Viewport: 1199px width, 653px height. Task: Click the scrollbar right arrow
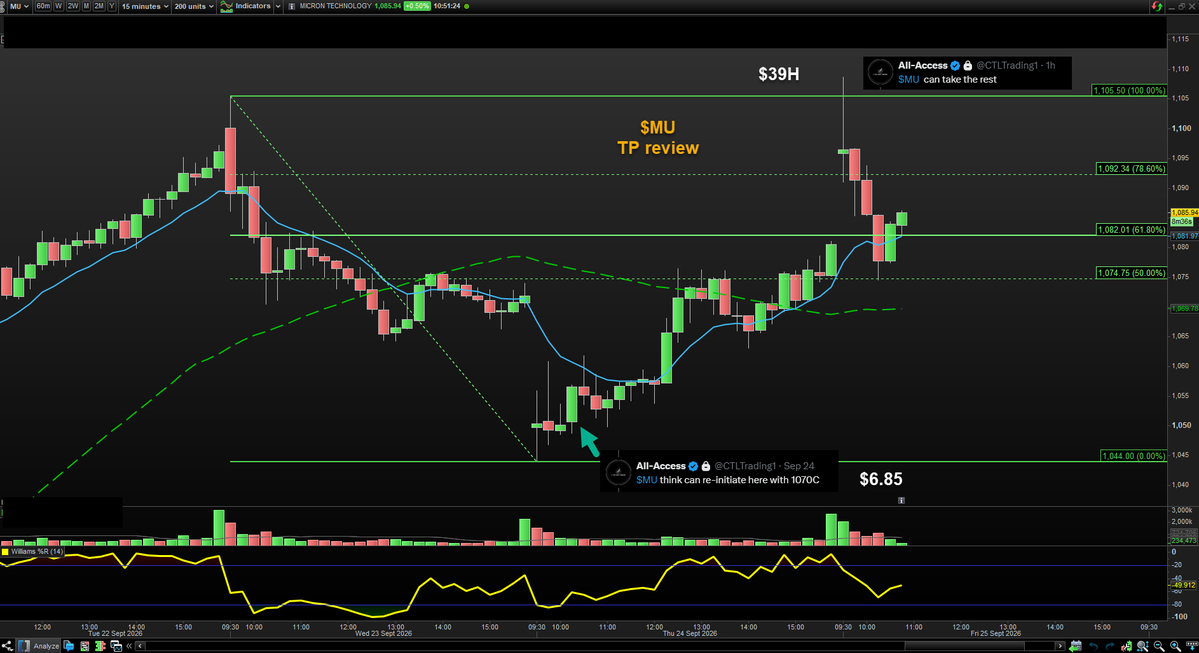[1060, 646]
